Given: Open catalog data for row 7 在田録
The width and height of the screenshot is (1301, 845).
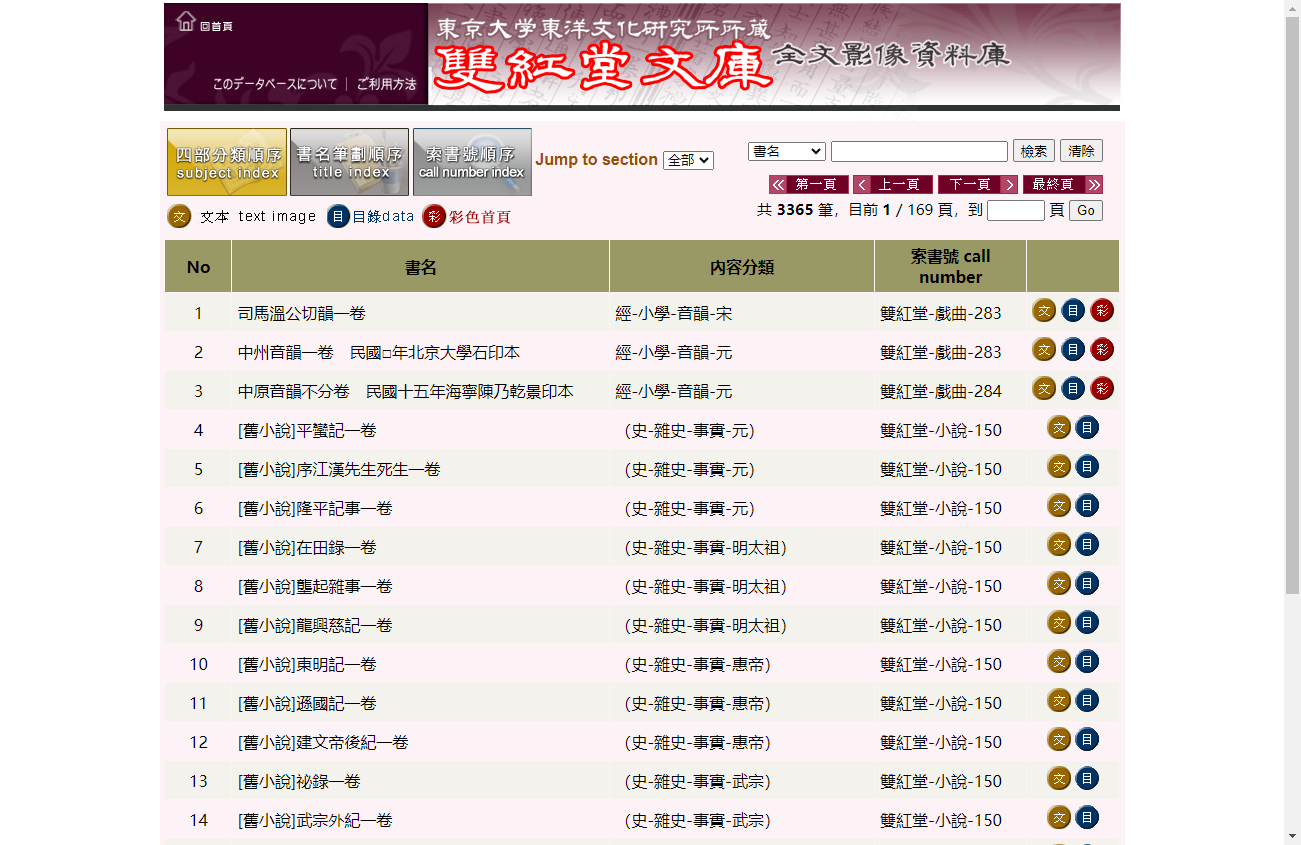Looking at the screenshot, I should (1087, 545).
